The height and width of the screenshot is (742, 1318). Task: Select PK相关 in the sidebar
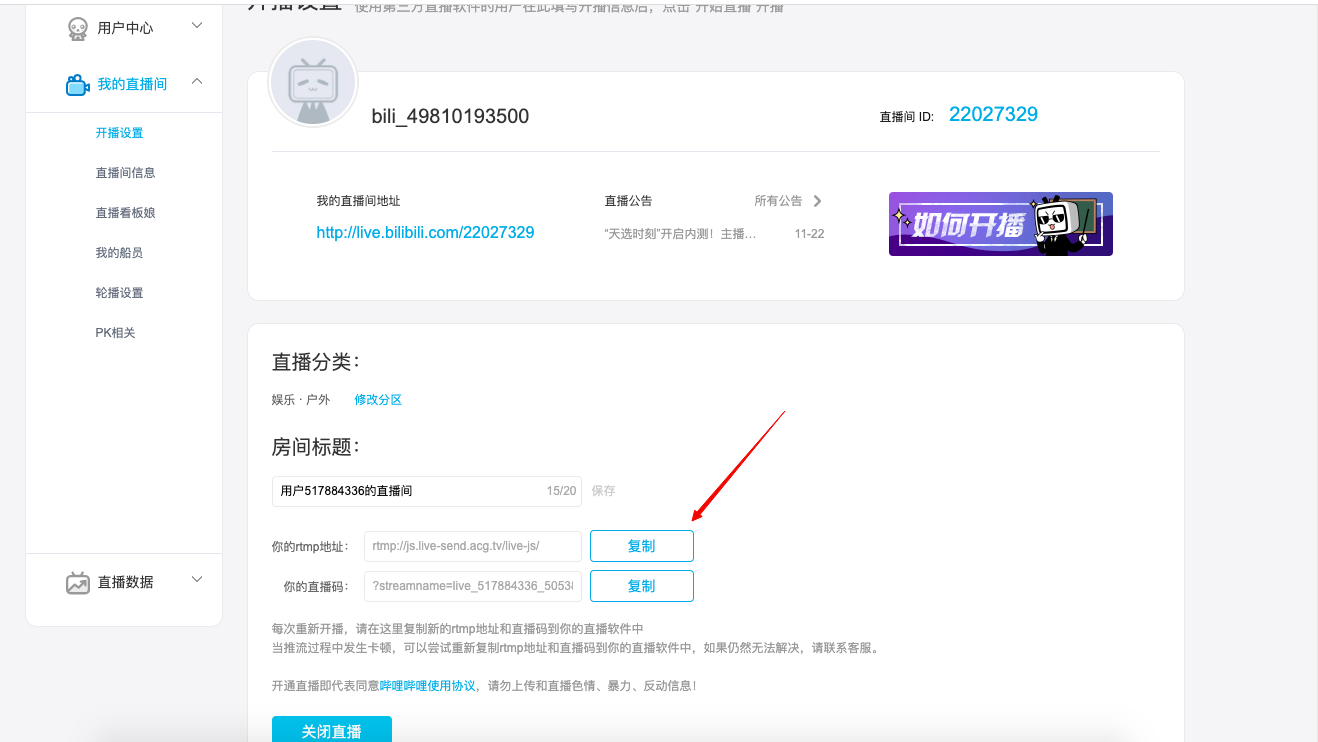coord(115,333)
